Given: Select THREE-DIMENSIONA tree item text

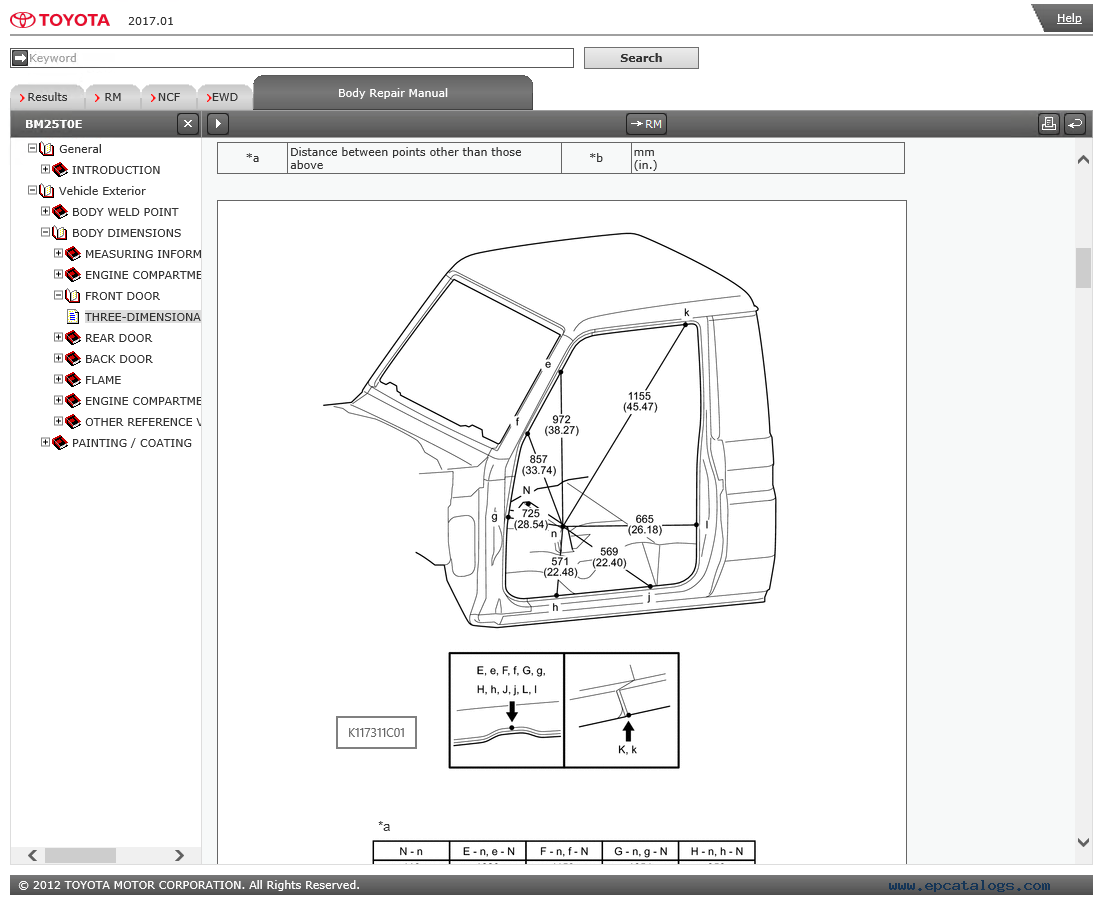Looking at the screenshot, I should tap(143, 317).
